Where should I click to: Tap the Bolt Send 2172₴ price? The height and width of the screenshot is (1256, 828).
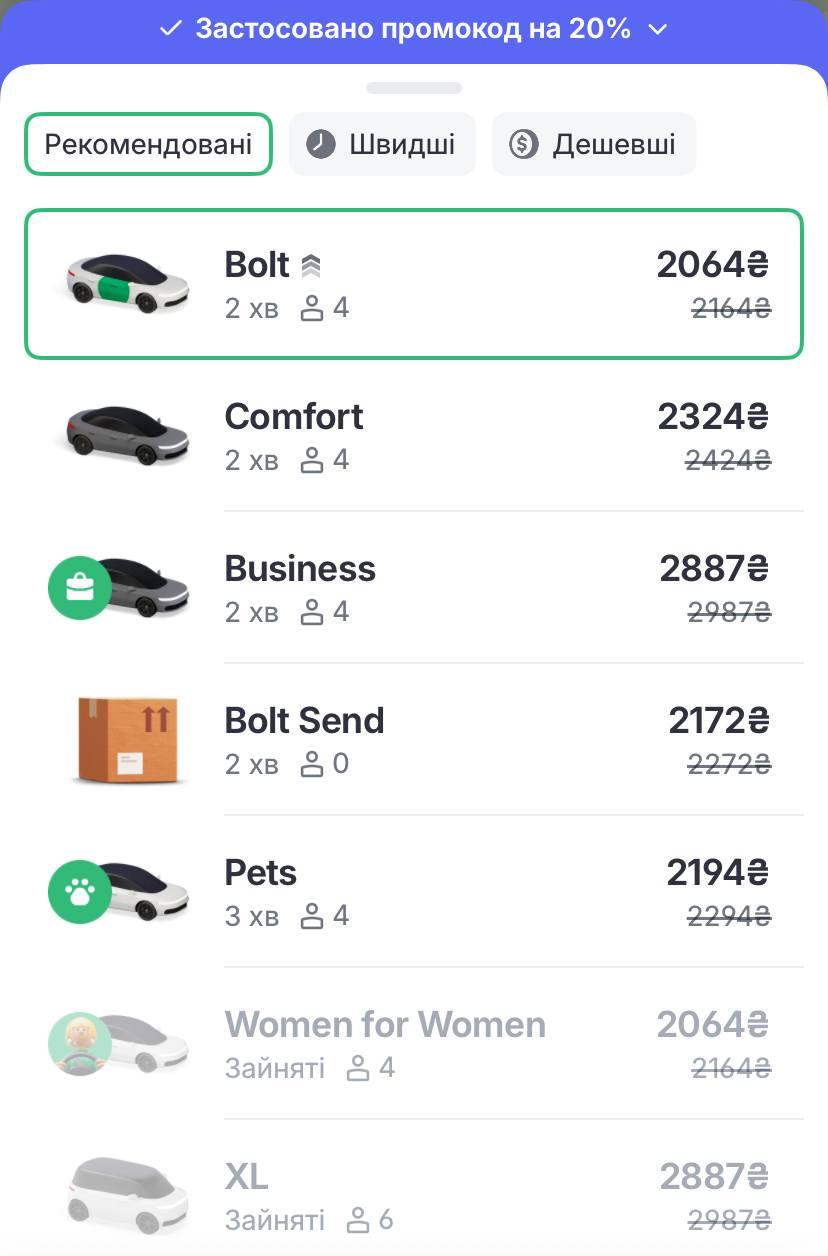click(x=718, y=720)
